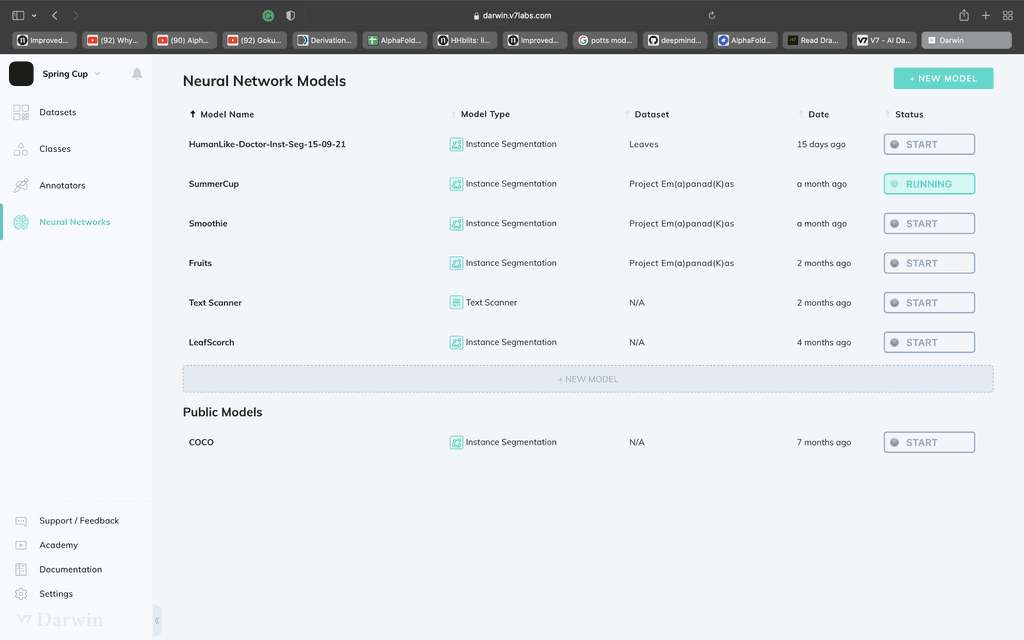Open notifications via the bell icon
This screenshot has height=640, width=1024.
point(136,74)
